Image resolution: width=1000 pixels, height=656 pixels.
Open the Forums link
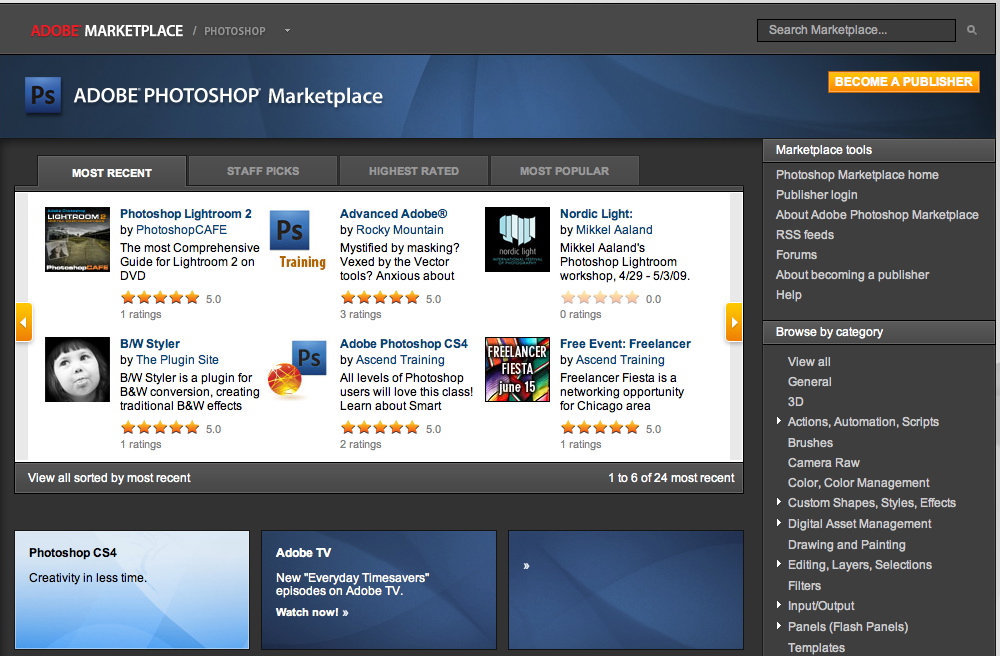click(796, 254)
